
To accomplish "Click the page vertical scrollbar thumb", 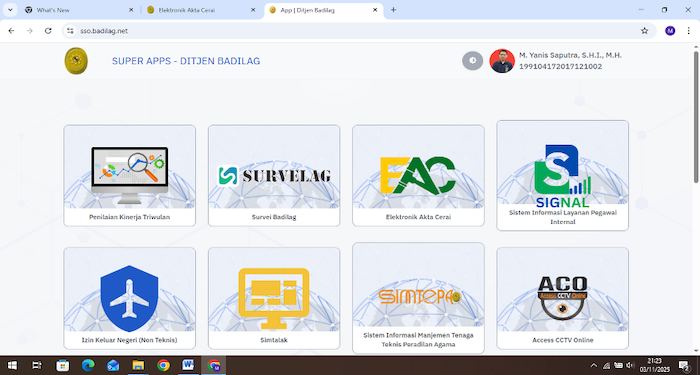I will pyautogui.click(x=696, y=117).
